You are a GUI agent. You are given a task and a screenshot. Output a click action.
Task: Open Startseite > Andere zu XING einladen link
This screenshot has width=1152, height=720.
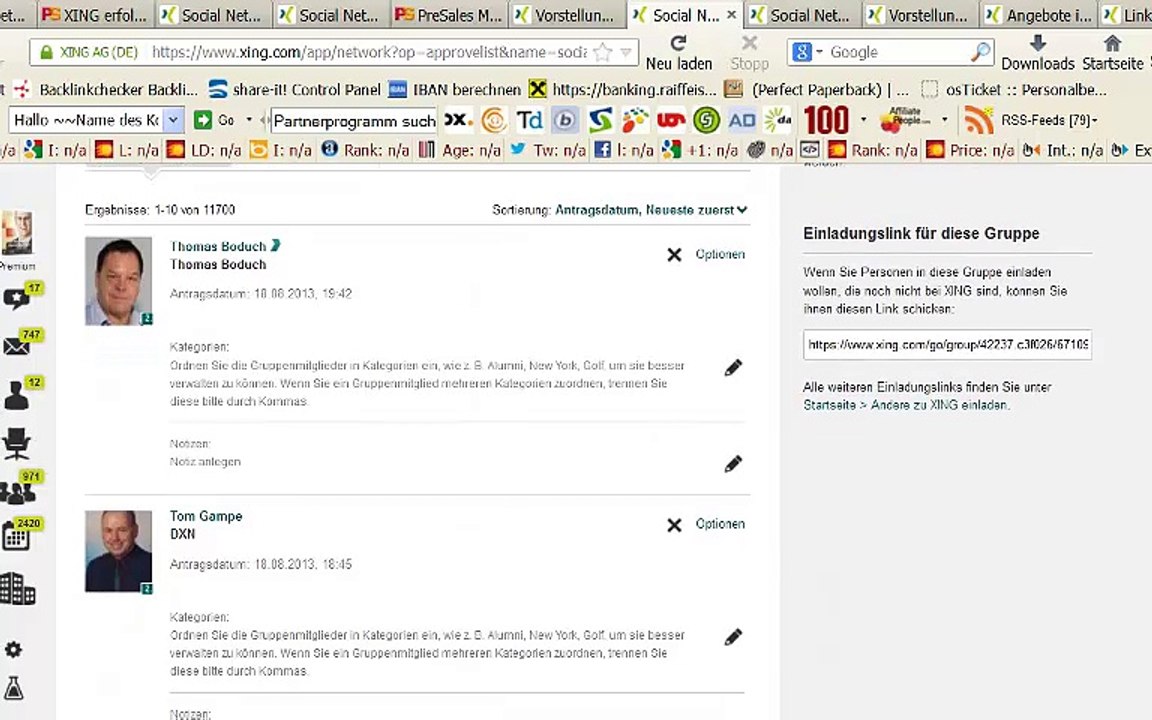(x=906, y=405)
